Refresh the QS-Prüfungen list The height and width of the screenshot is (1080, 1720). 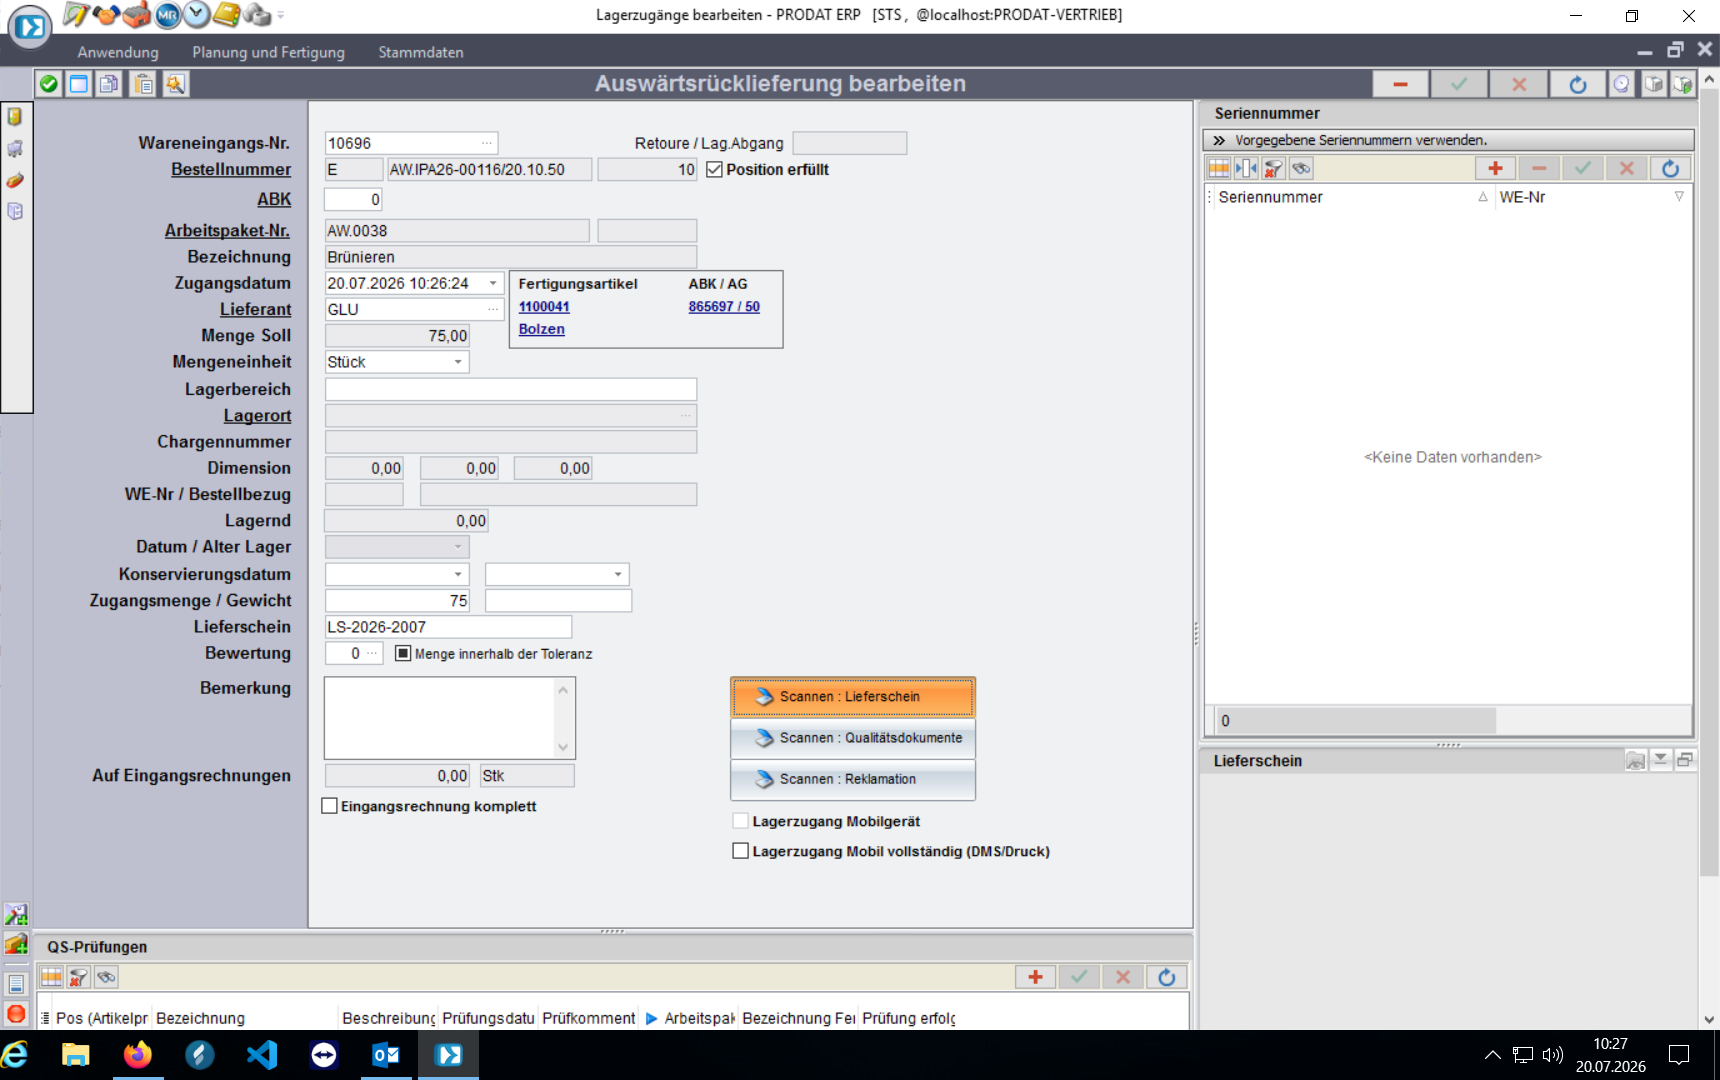click(1166, 977)
